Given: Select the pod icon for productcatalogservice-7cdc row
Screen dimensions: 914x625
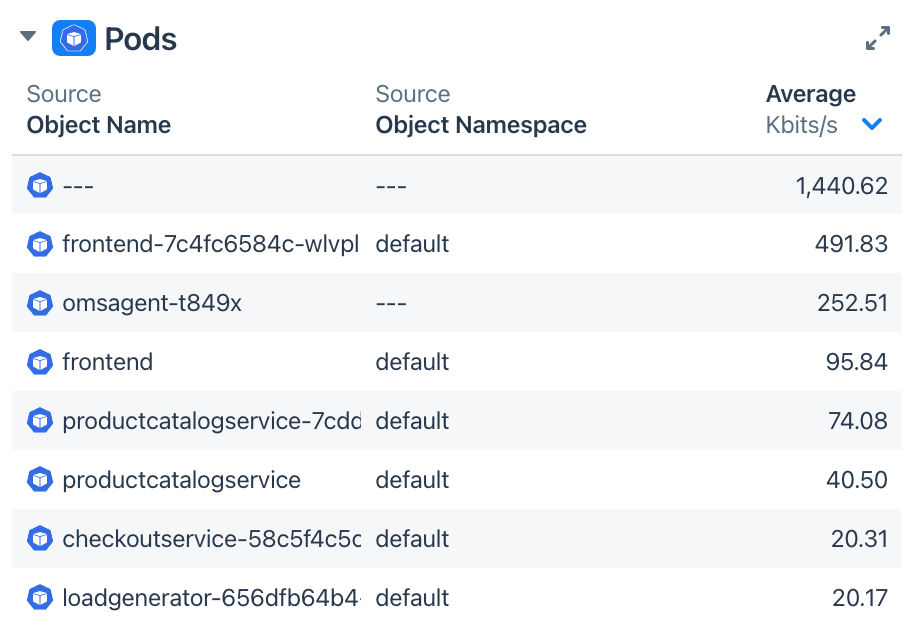Looking at the screenshot, I should tap(39, 420).
